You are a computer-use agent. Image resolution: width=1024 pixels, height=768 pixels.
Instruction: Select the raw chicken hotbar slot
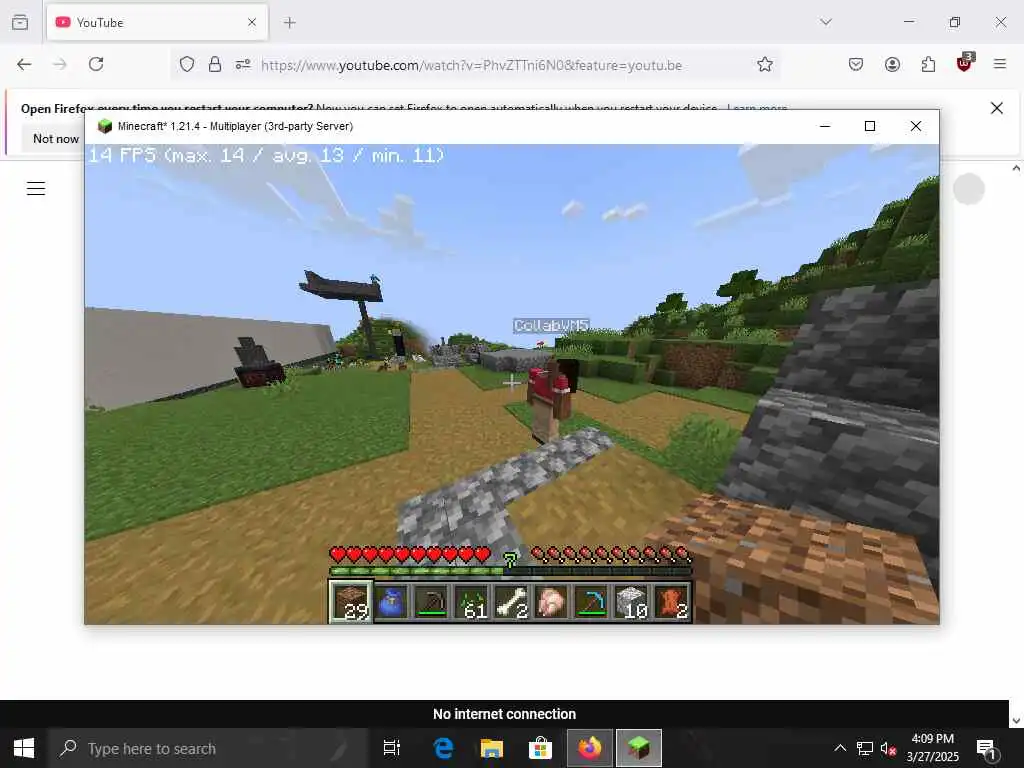coord(551,601)
